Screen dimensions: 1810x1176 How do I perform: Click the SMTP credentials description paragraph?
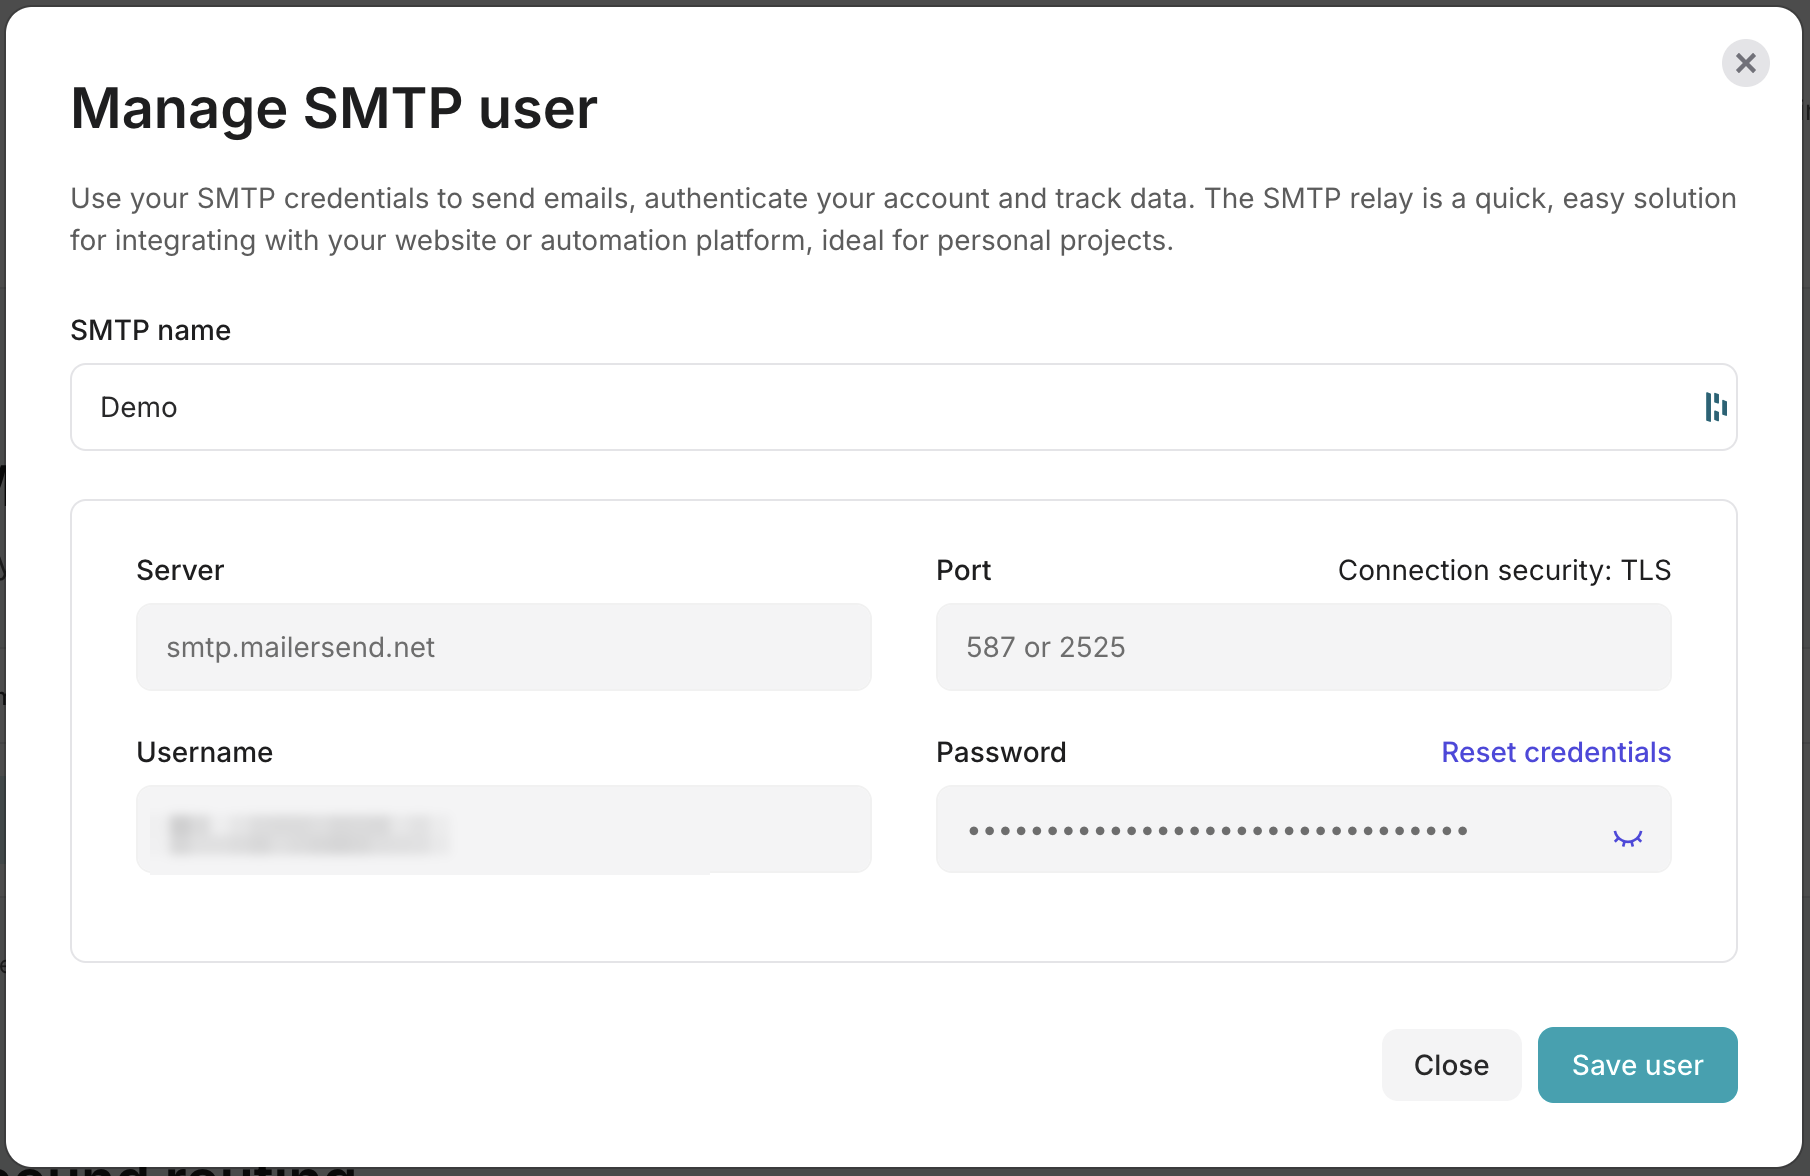click(902, 219)
